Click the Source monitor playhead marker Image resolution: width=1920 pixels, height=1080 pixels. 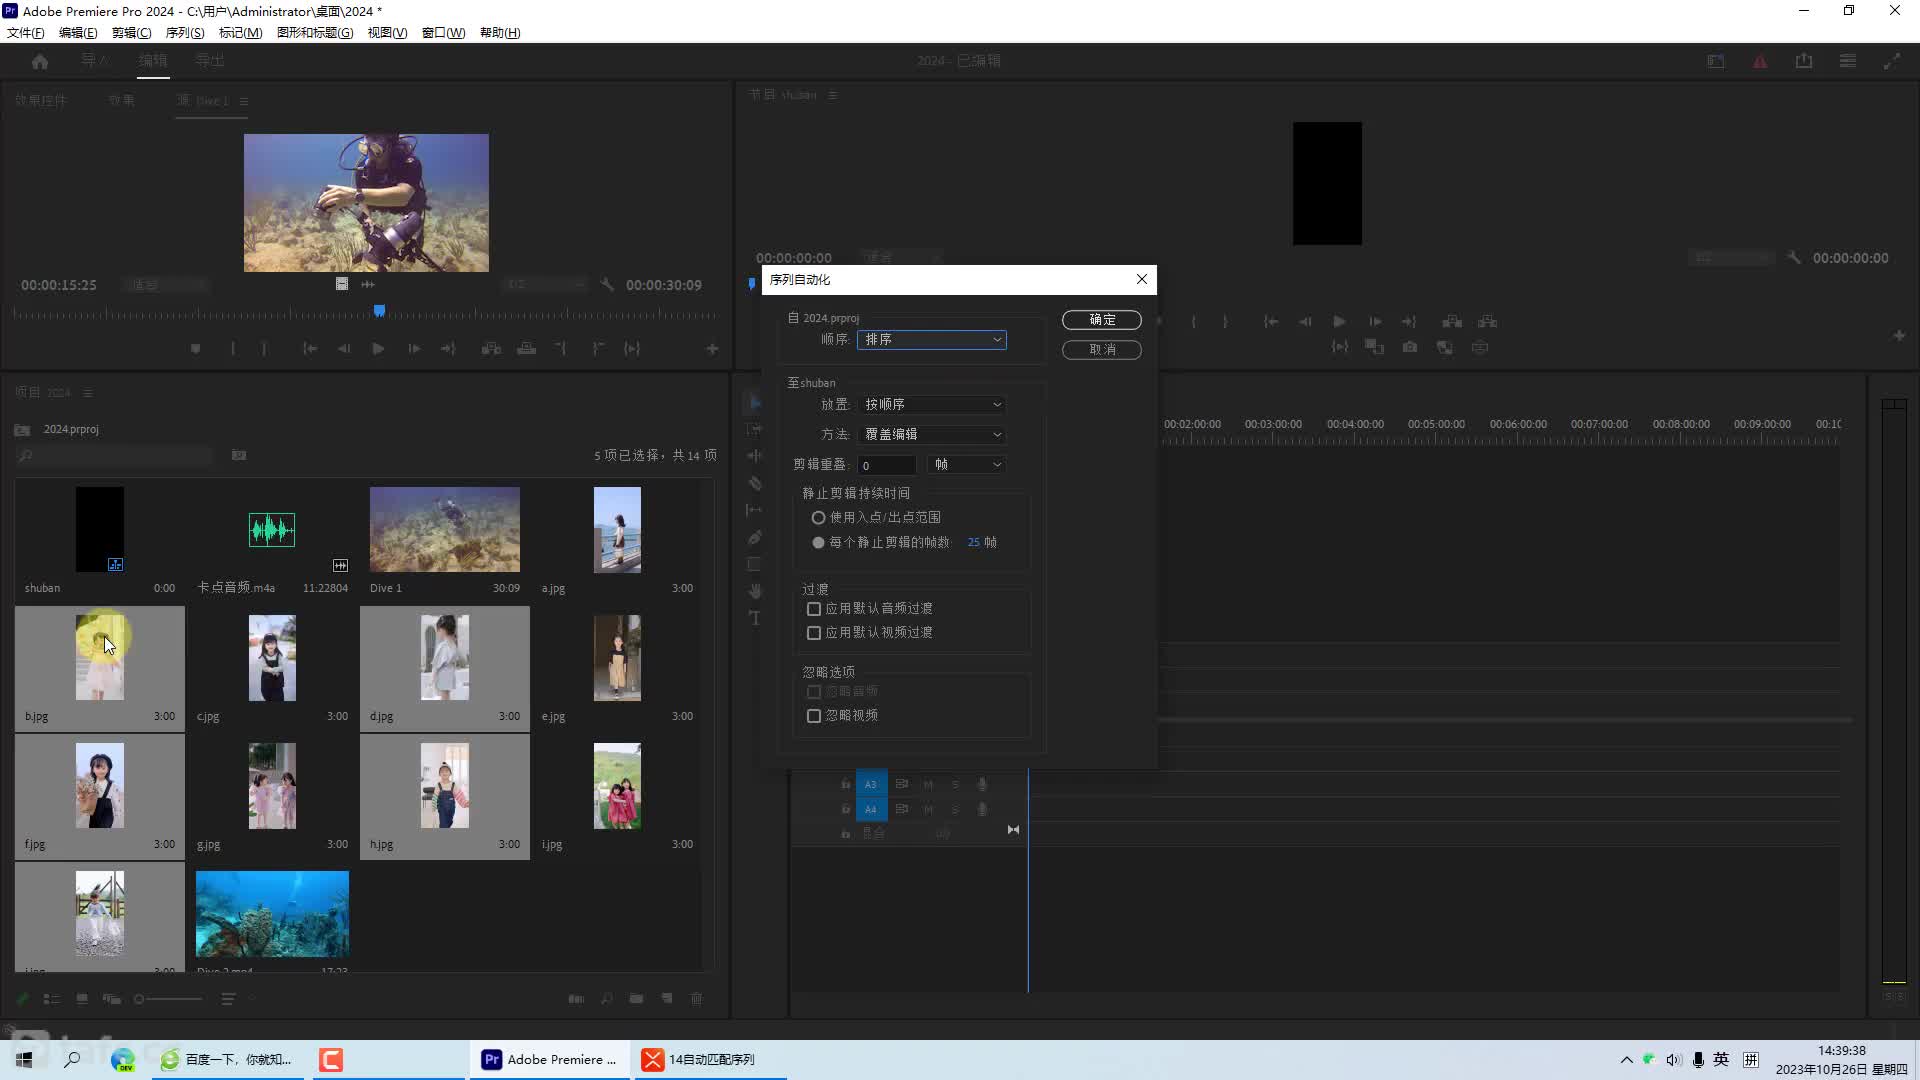coord(379,311)
